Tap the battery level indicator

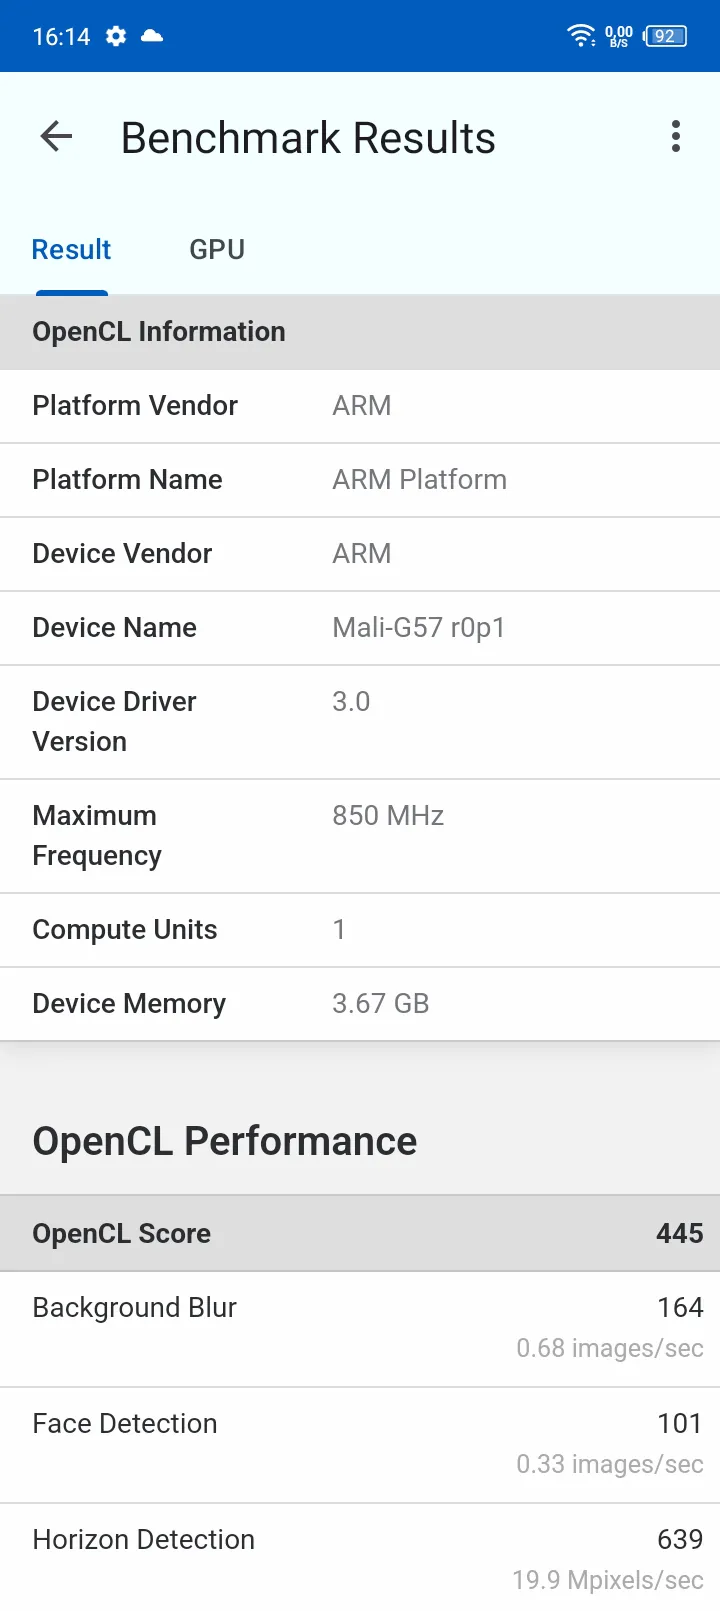tap(665, 36)
